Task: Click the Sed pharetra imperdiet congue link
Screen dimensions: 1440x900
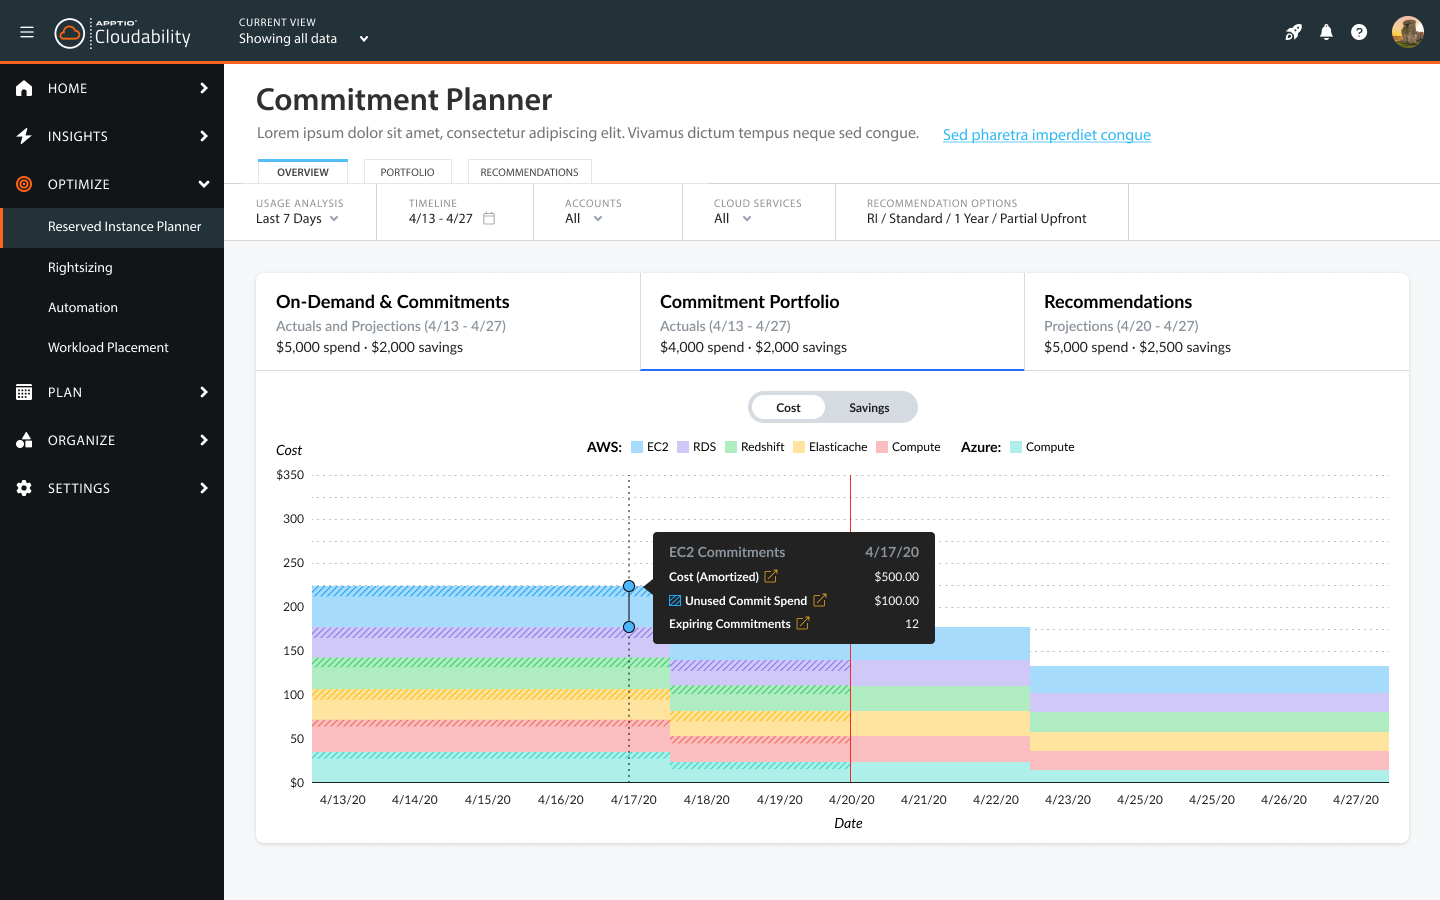Action: click(1046, 135)
